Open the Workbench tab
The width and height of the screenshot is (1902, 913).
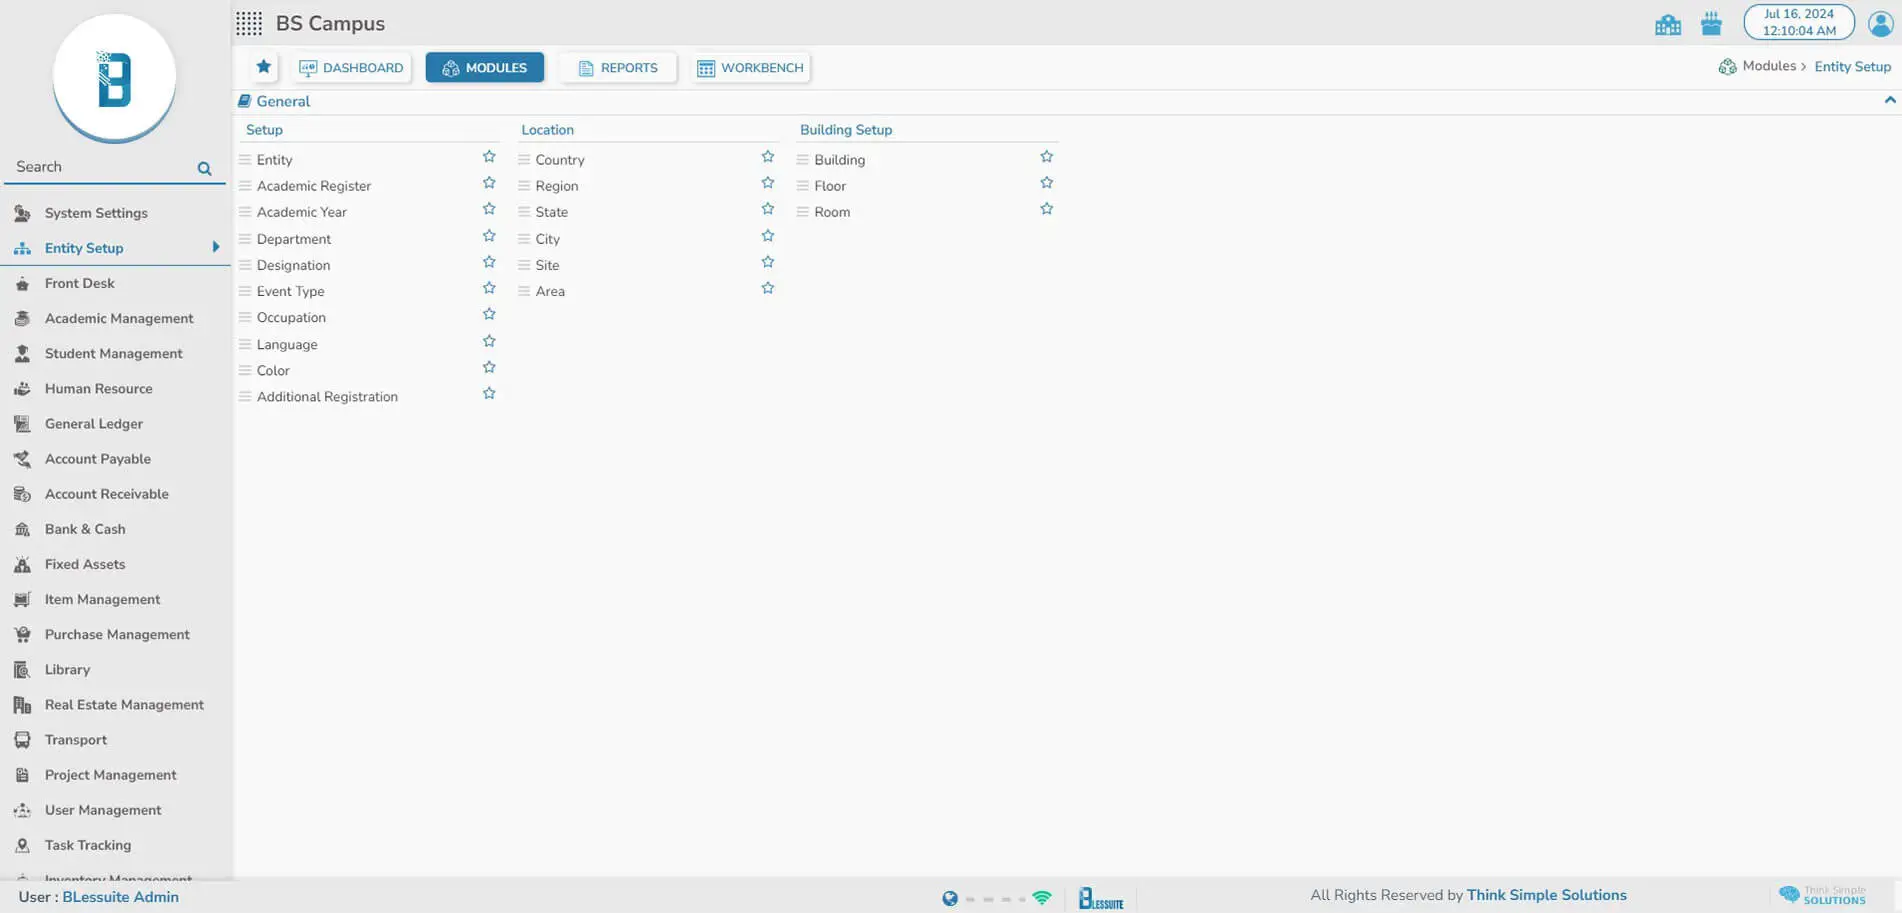[x=751, y=68]
